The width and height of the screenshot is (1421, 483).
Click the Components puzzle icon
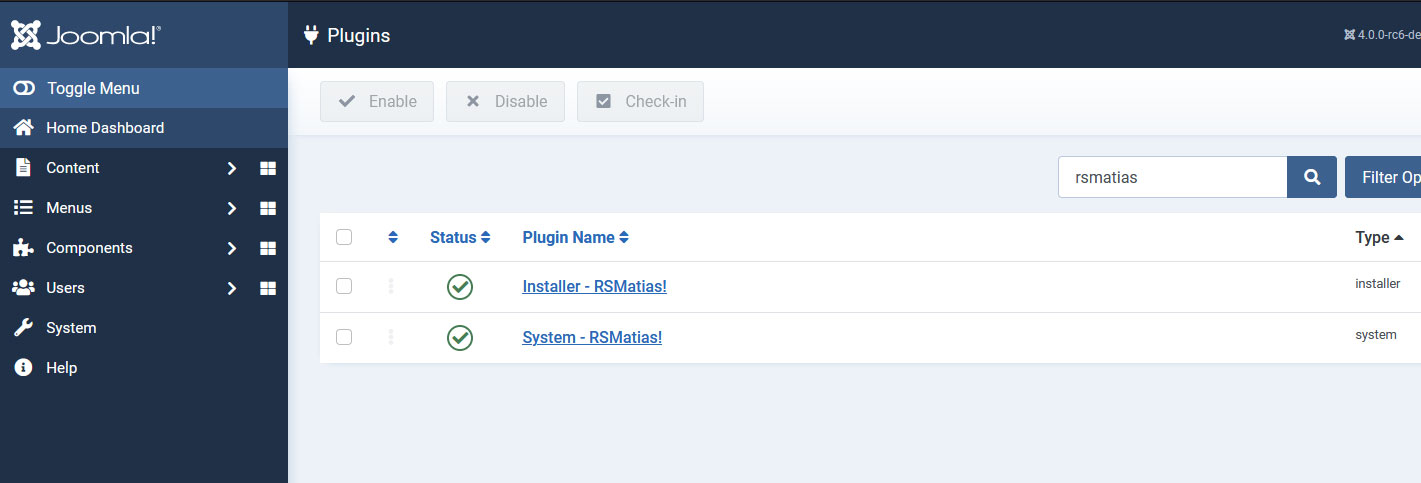[x=23, y=248]
